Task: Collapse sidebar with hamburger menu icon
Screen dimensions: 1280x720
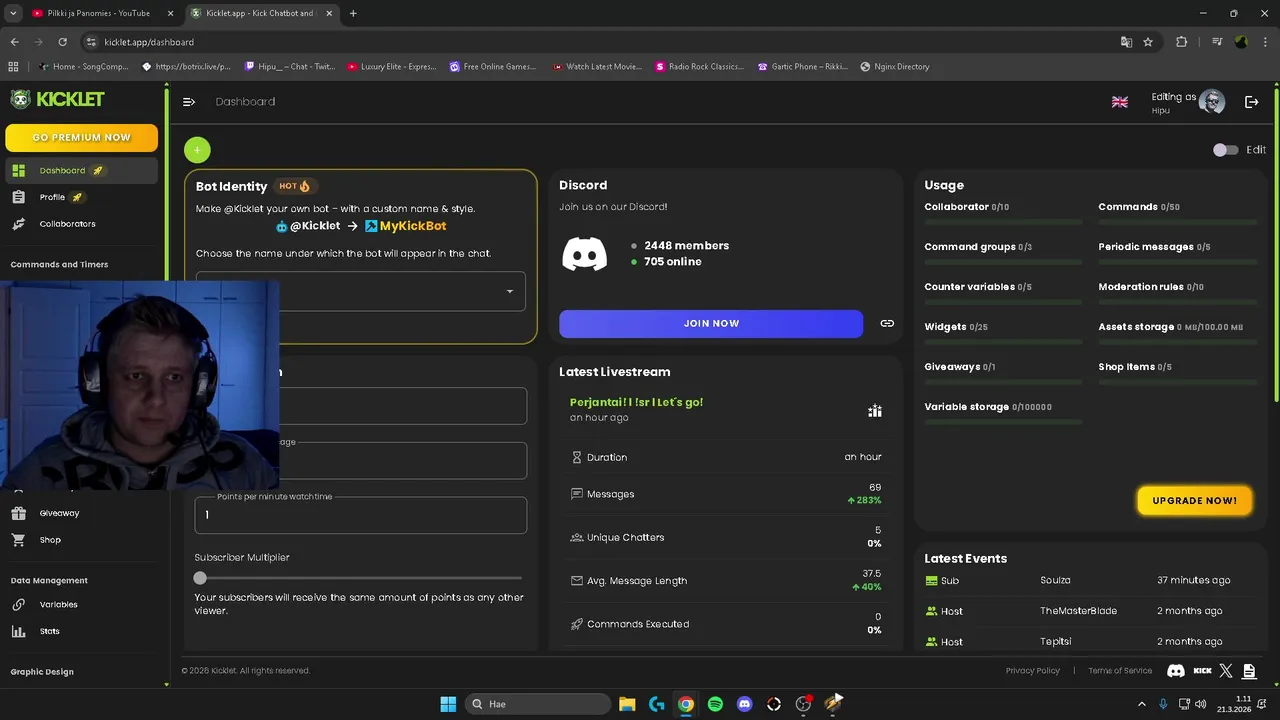Action: coord(189,101)
